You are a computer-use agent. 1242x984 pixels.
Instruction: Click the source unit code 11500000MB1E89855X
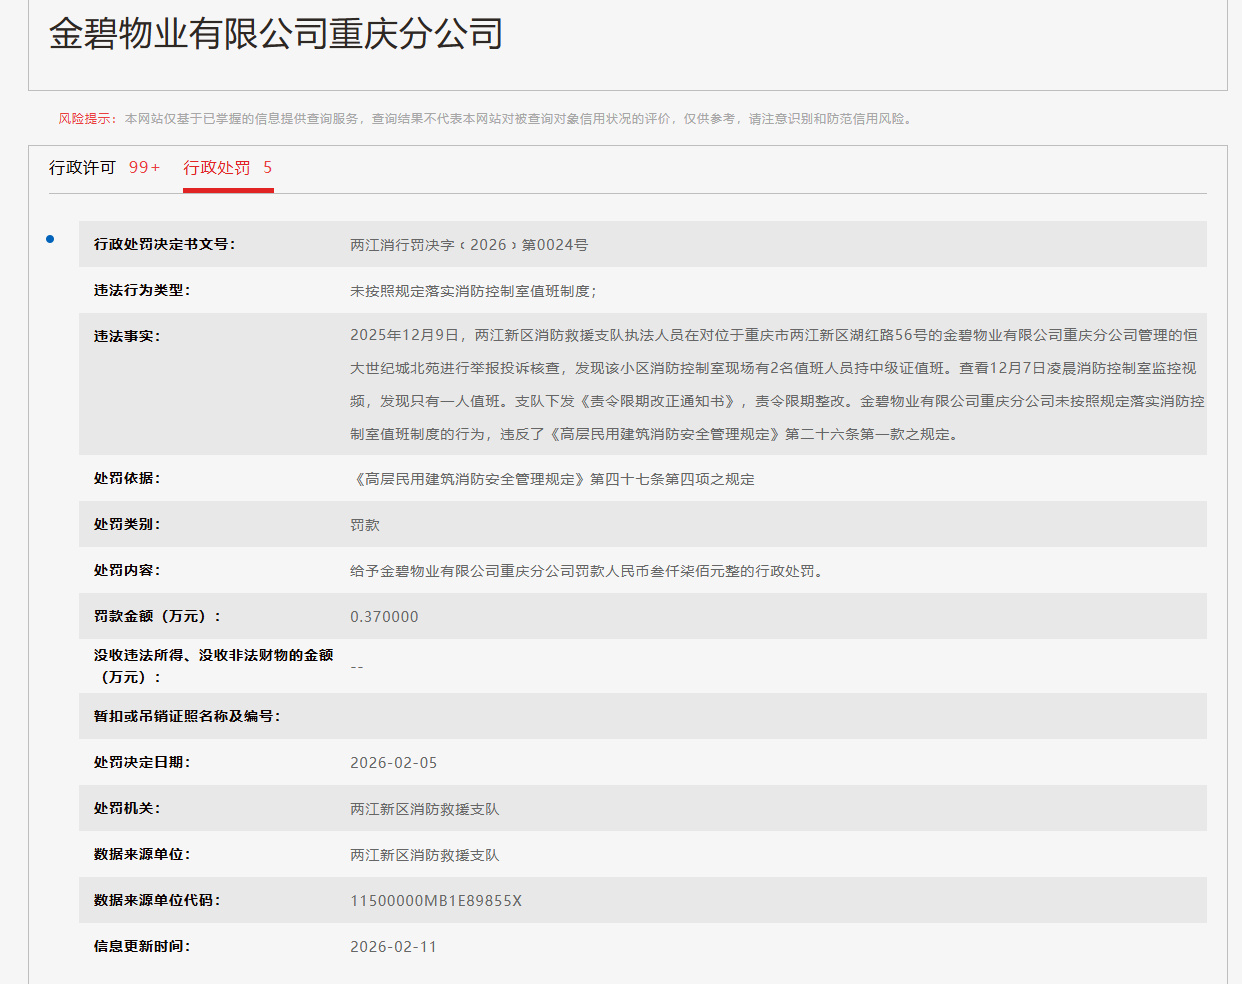coord(435,901)
